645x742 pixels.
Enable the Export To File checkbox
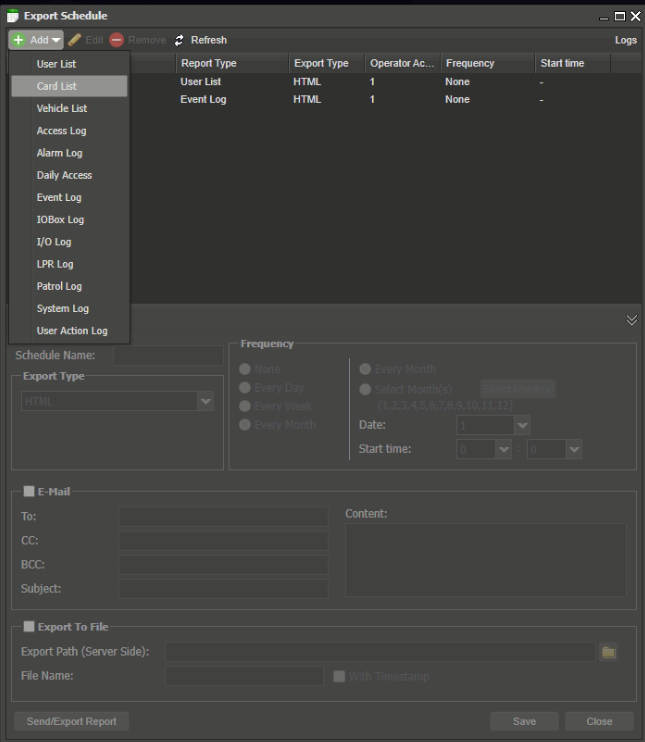click(29, 627)
